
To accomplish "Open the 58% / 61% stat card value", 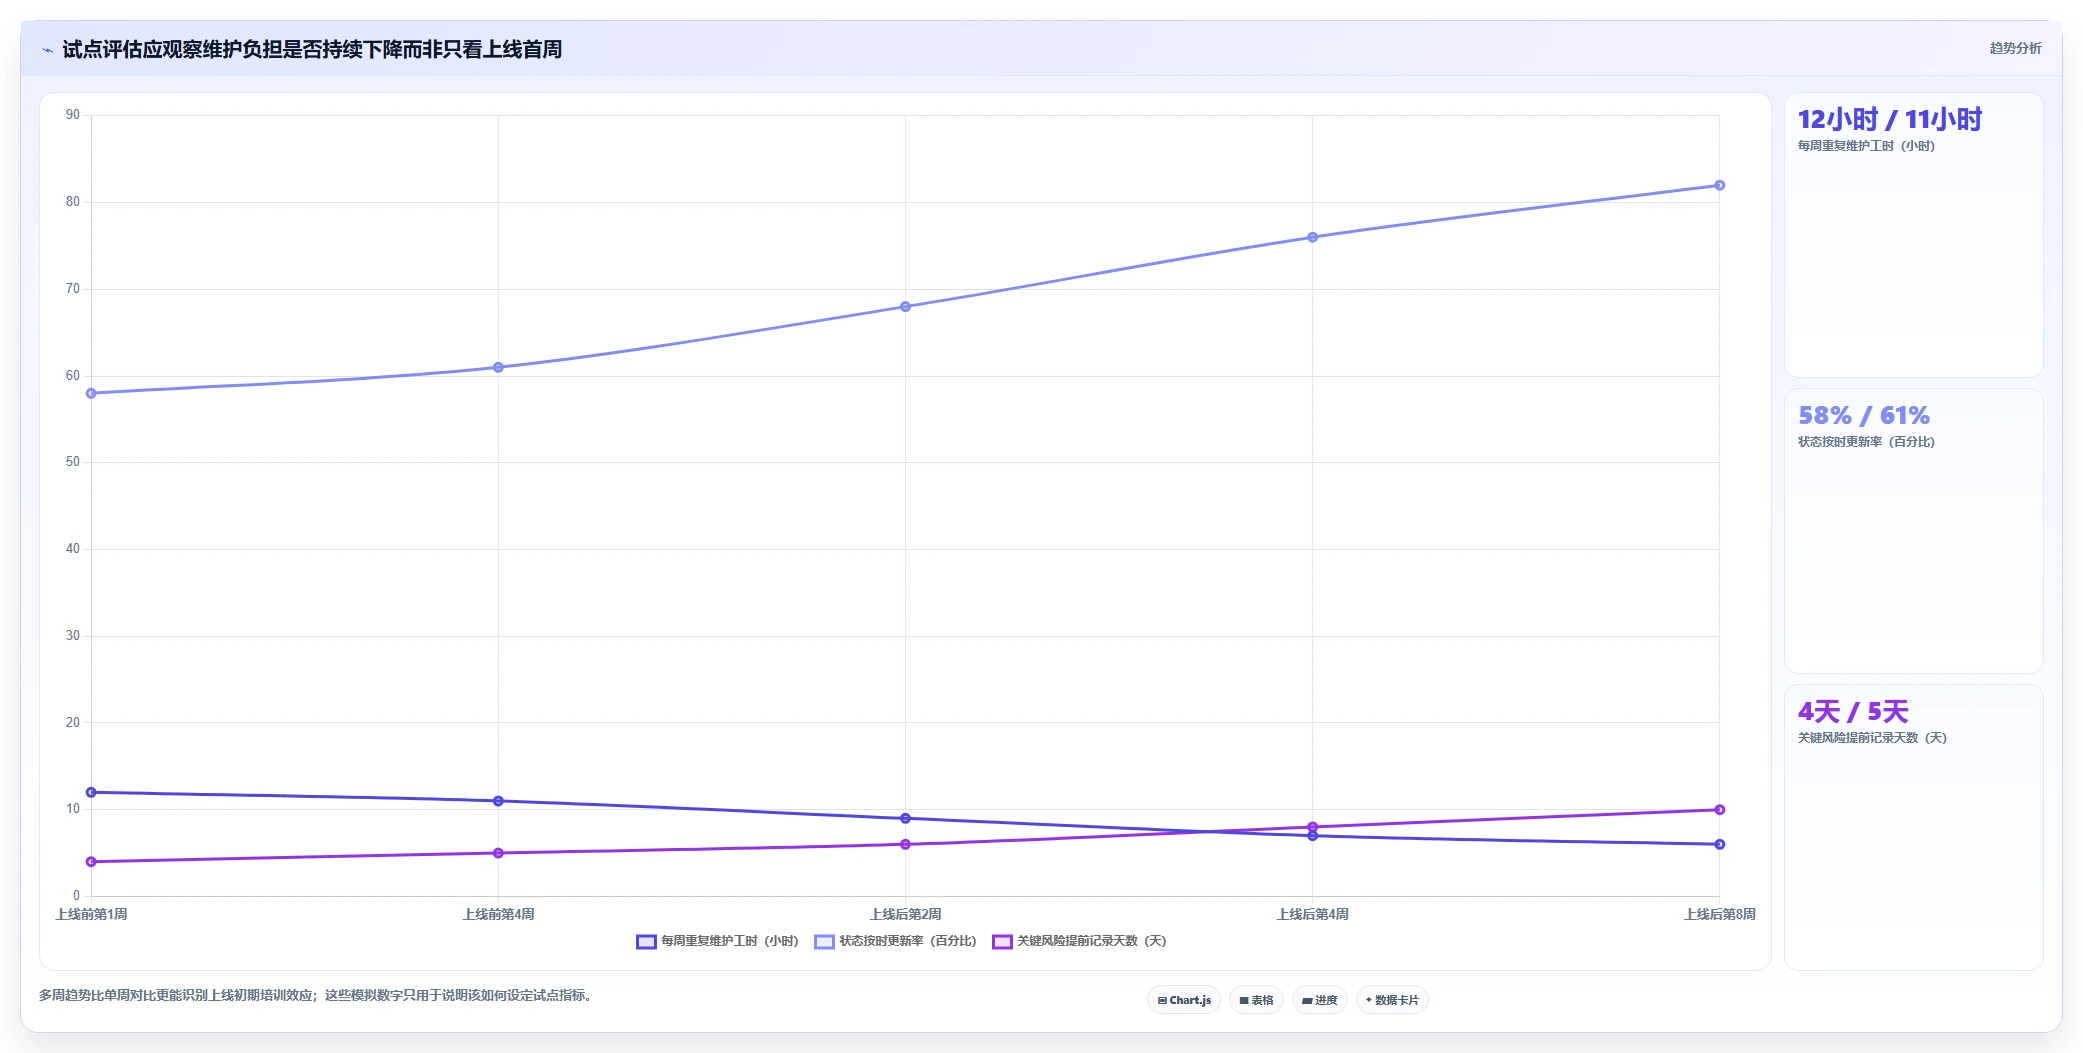I will coord(1863,415).
